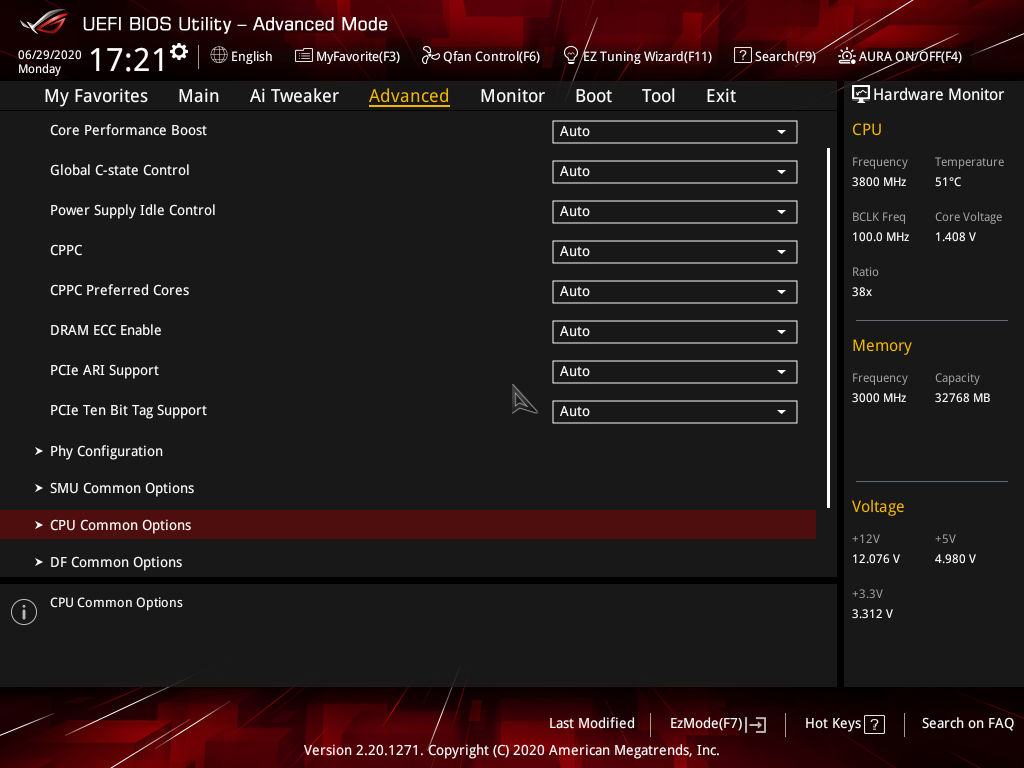The image size is (1024, 768).
Task: Click the globe language icon
Action: pyautogui.click(x=219, y=56)
